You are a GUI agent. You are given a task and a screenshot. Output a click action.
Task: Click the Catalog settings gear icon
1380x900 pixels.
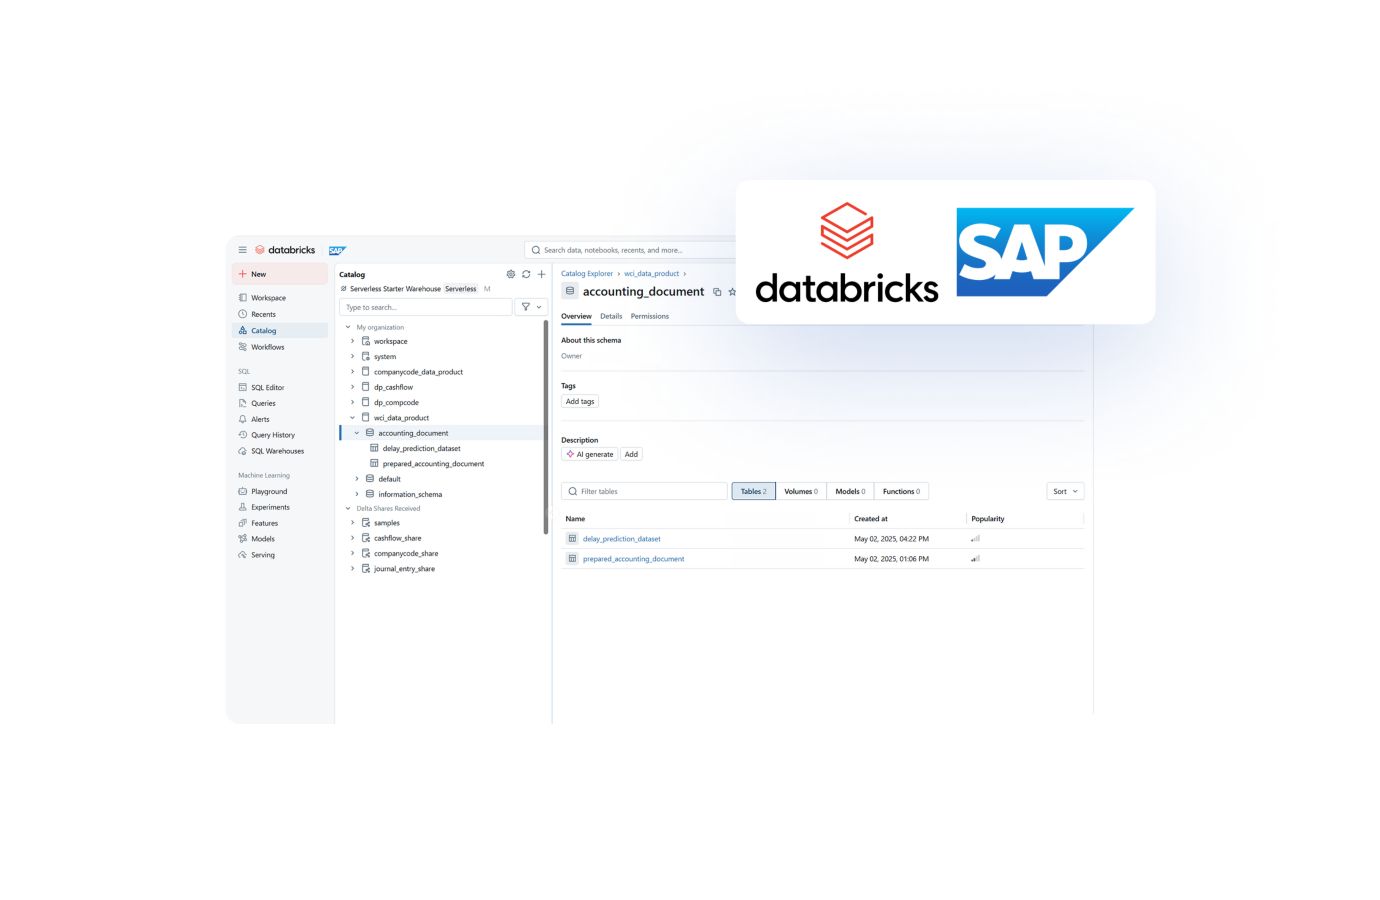[511, 274]
